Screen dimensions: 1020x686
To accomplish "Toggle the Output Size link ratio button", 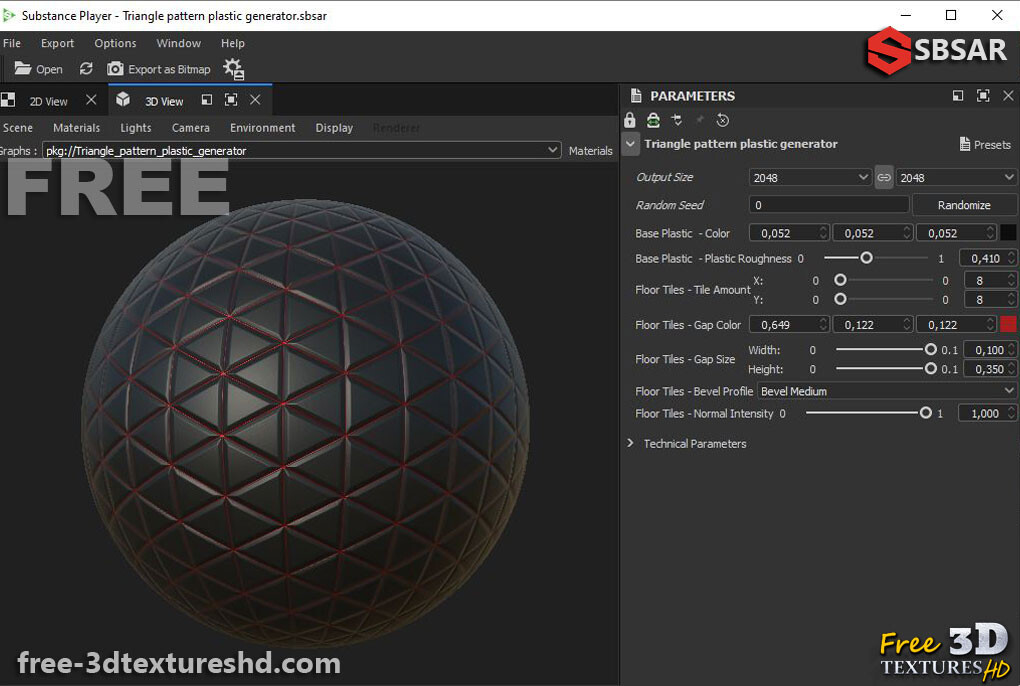I will (x=883, y=178).
